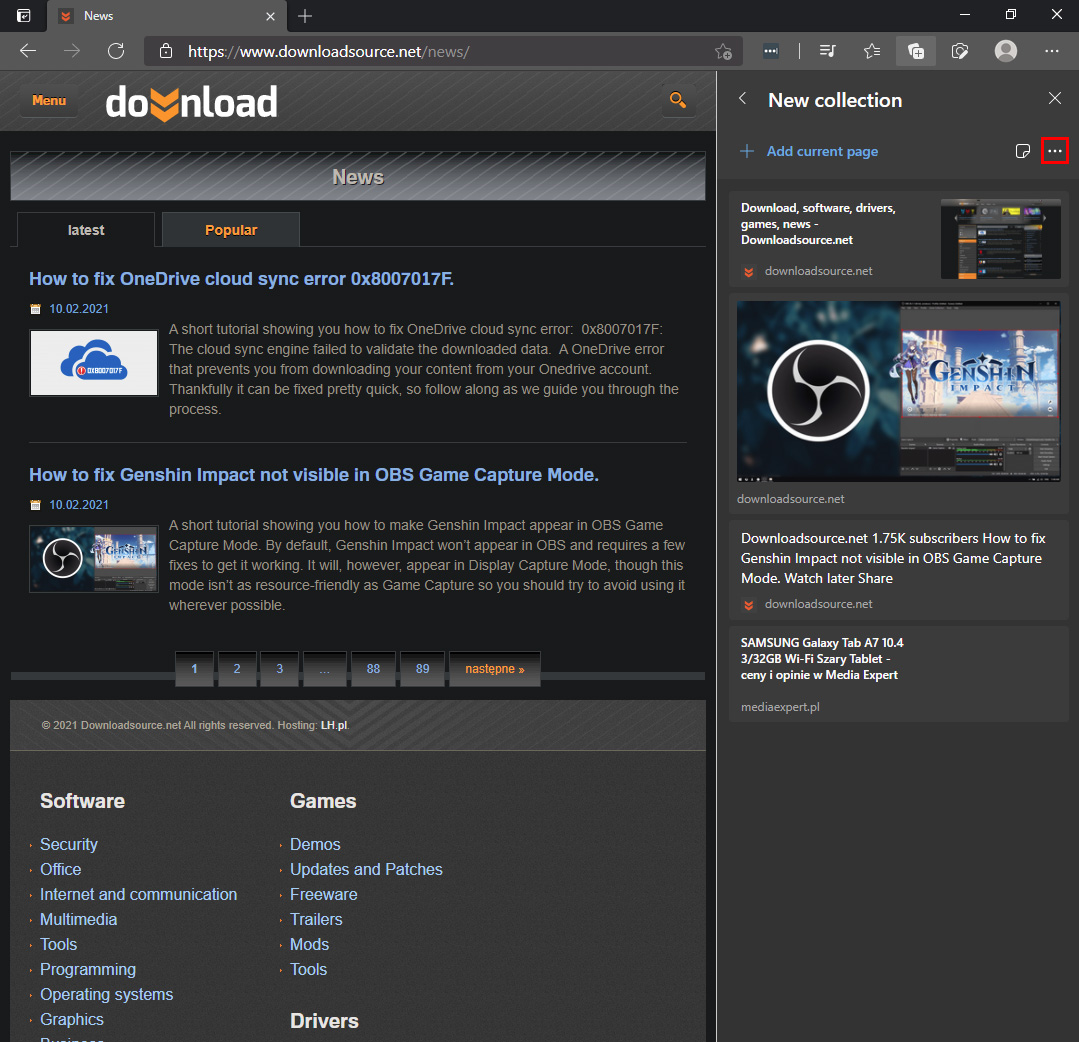Go to pagination page 88
Image resolution: width=1079 pixels, height=1042 pixels.
point(373,669)
